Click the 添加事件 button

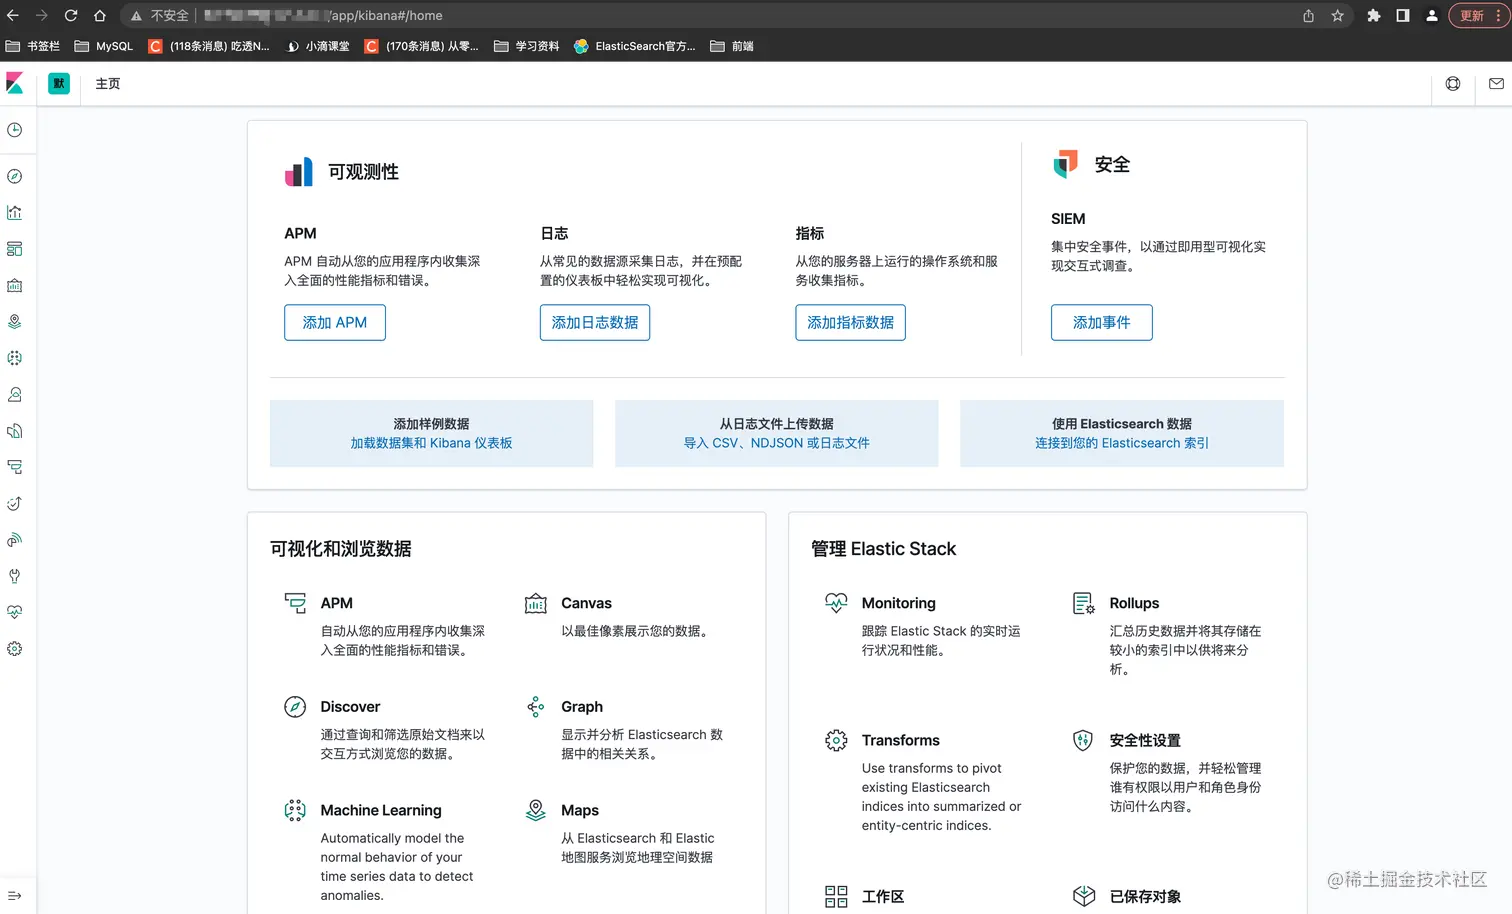coord(1102,322)
